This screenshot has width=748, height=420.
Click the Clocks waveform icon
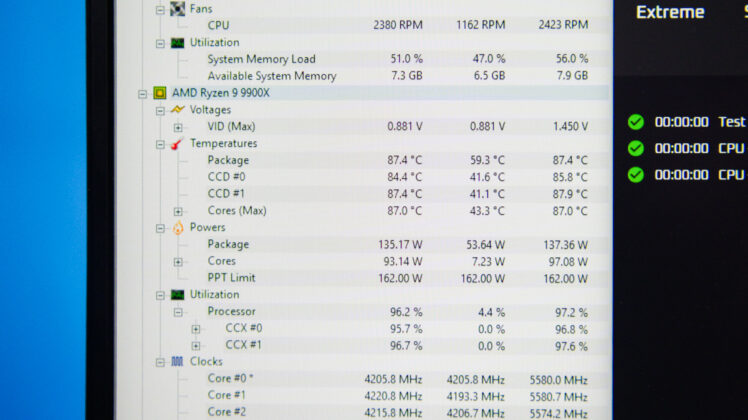click(x=177, y=362)
